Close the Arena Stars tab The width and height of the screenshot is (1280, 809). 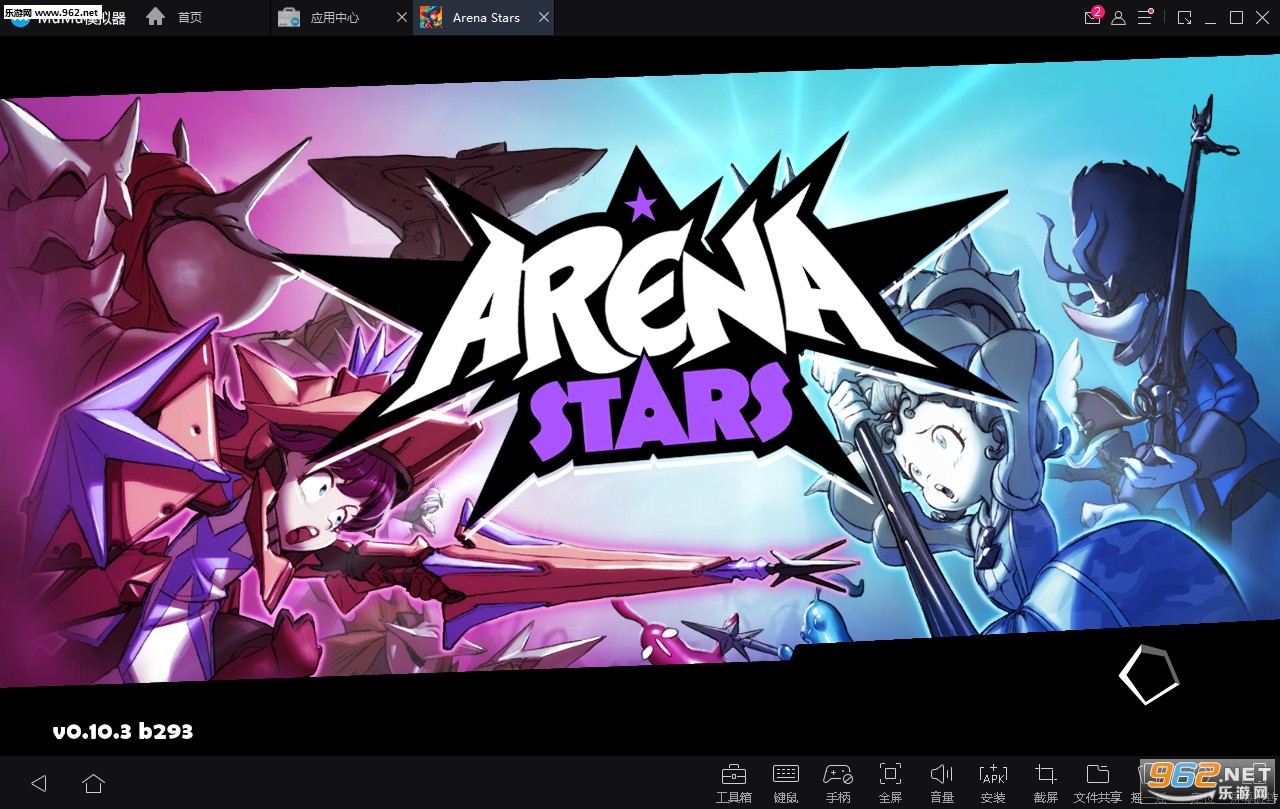coord(544,18)
